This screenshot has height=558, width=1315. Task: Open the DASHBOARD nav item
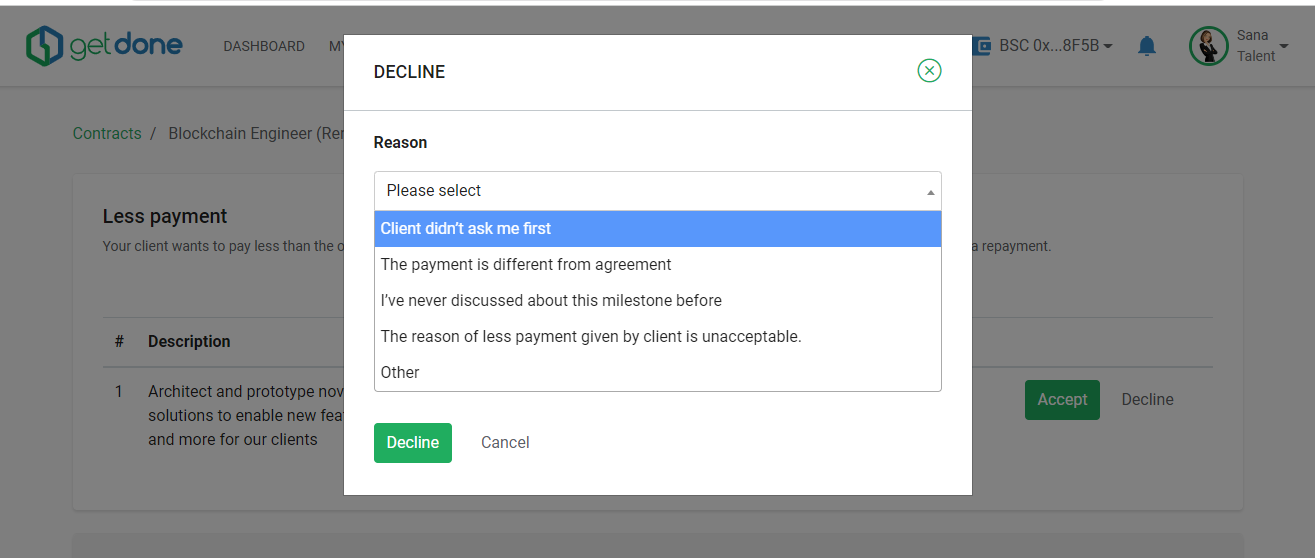[264, 46]
